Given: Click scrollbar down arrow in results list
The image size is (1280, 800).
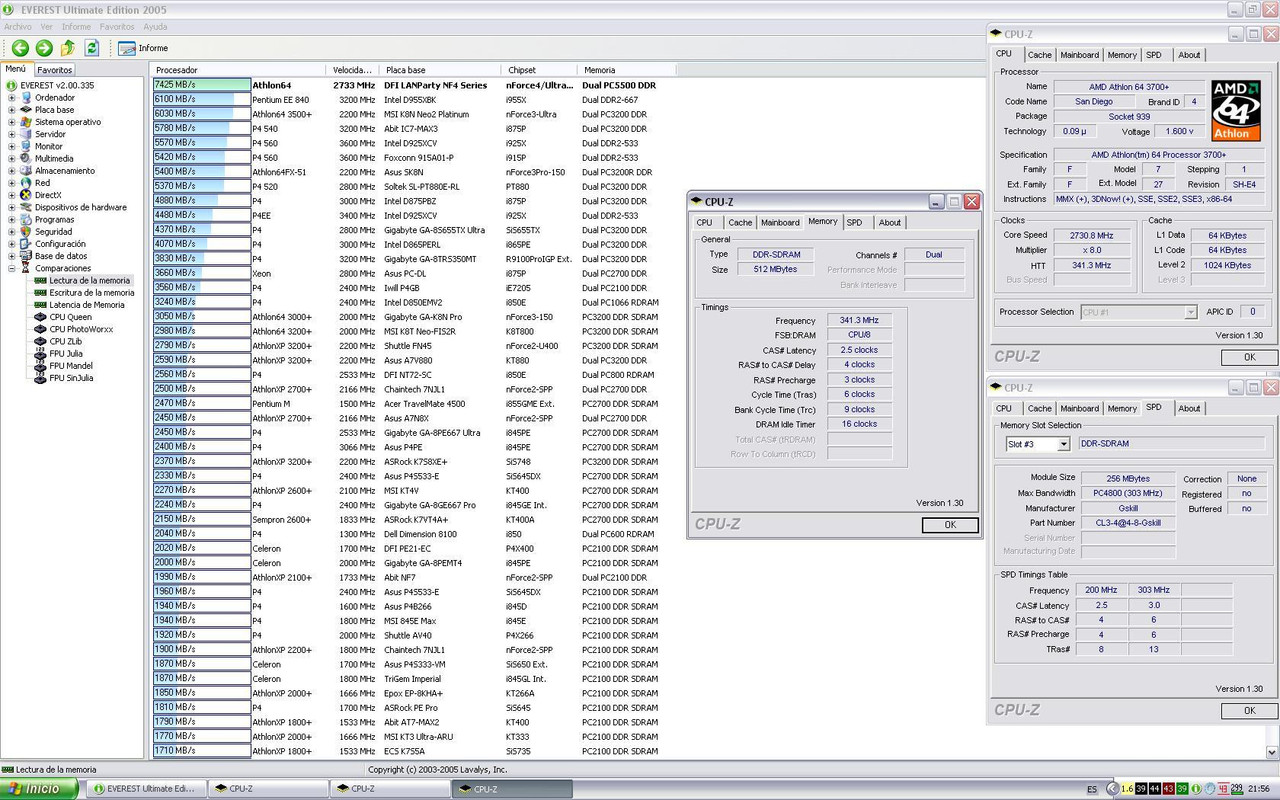Looking at the screenshot, I should [1272, 752].
